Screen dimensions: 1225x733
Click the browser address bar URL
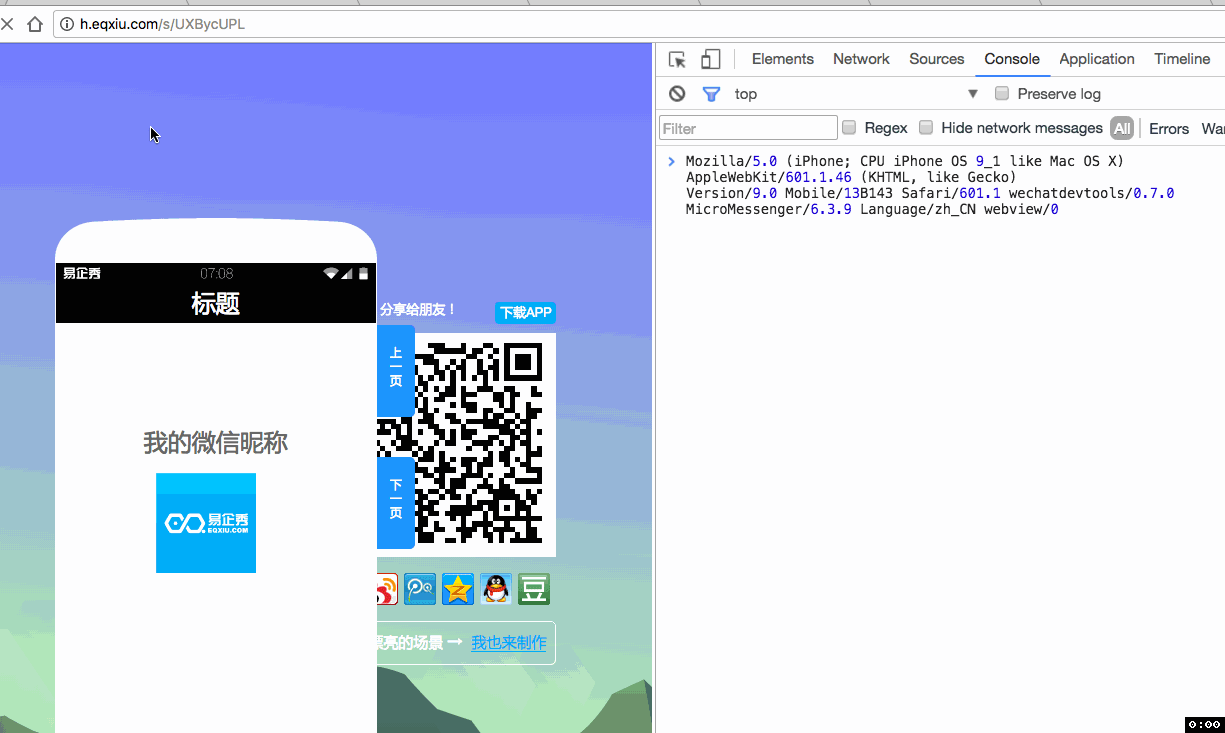(162, 24)
